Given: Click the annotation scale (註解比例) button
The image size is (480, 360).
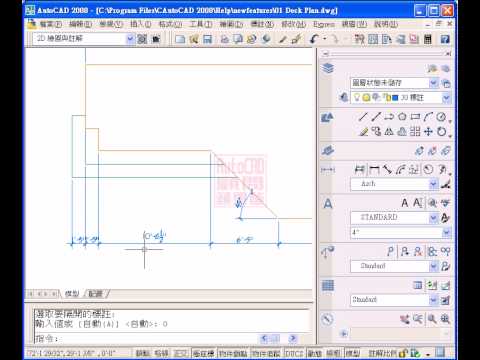Looking at the screenshot, I should pos(382,353).
